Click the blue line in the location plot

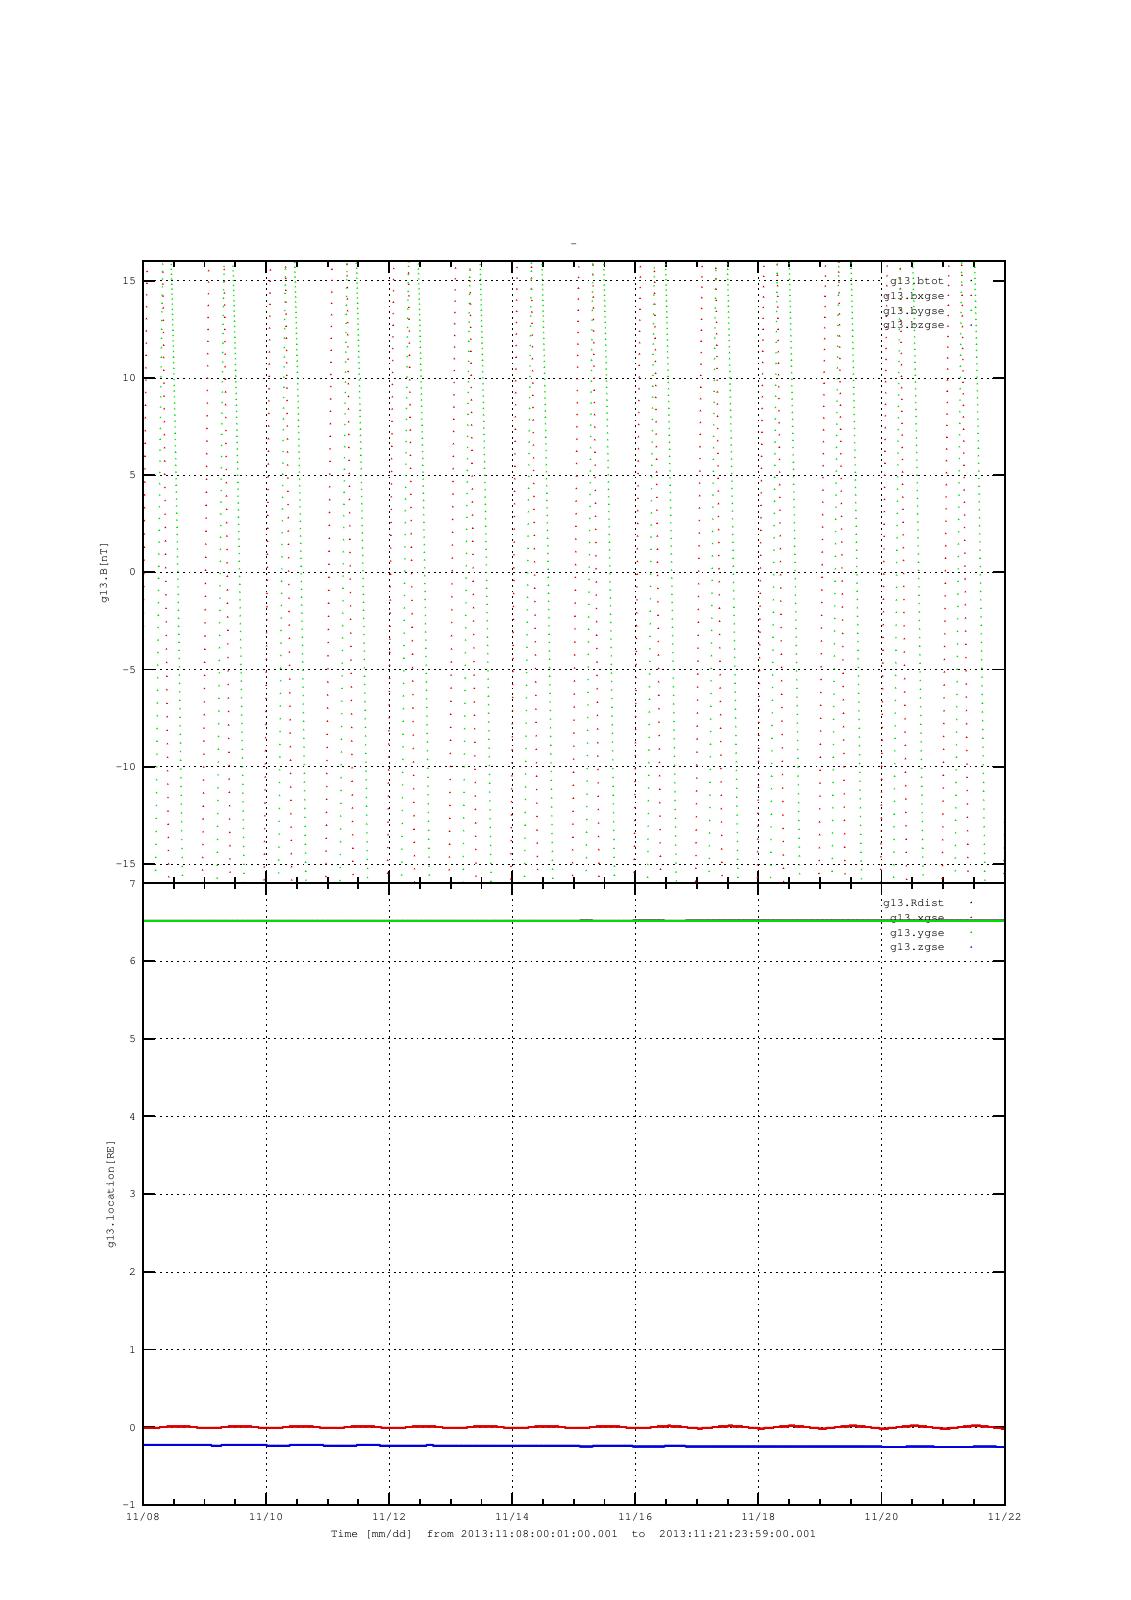[450, 1446]
